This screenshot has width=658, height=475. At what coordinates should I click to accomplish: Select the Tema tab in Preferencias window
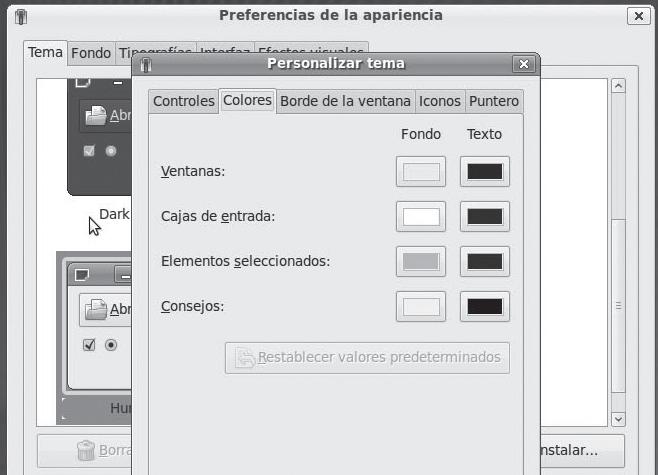(x=45, y=52)
